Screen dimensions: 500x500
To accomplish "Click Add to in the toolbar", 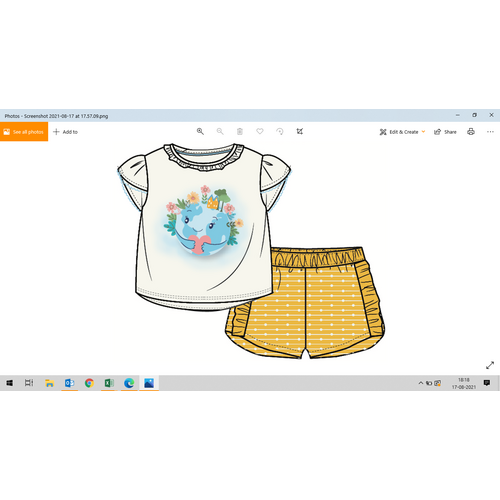I will (x=65, y=132).
